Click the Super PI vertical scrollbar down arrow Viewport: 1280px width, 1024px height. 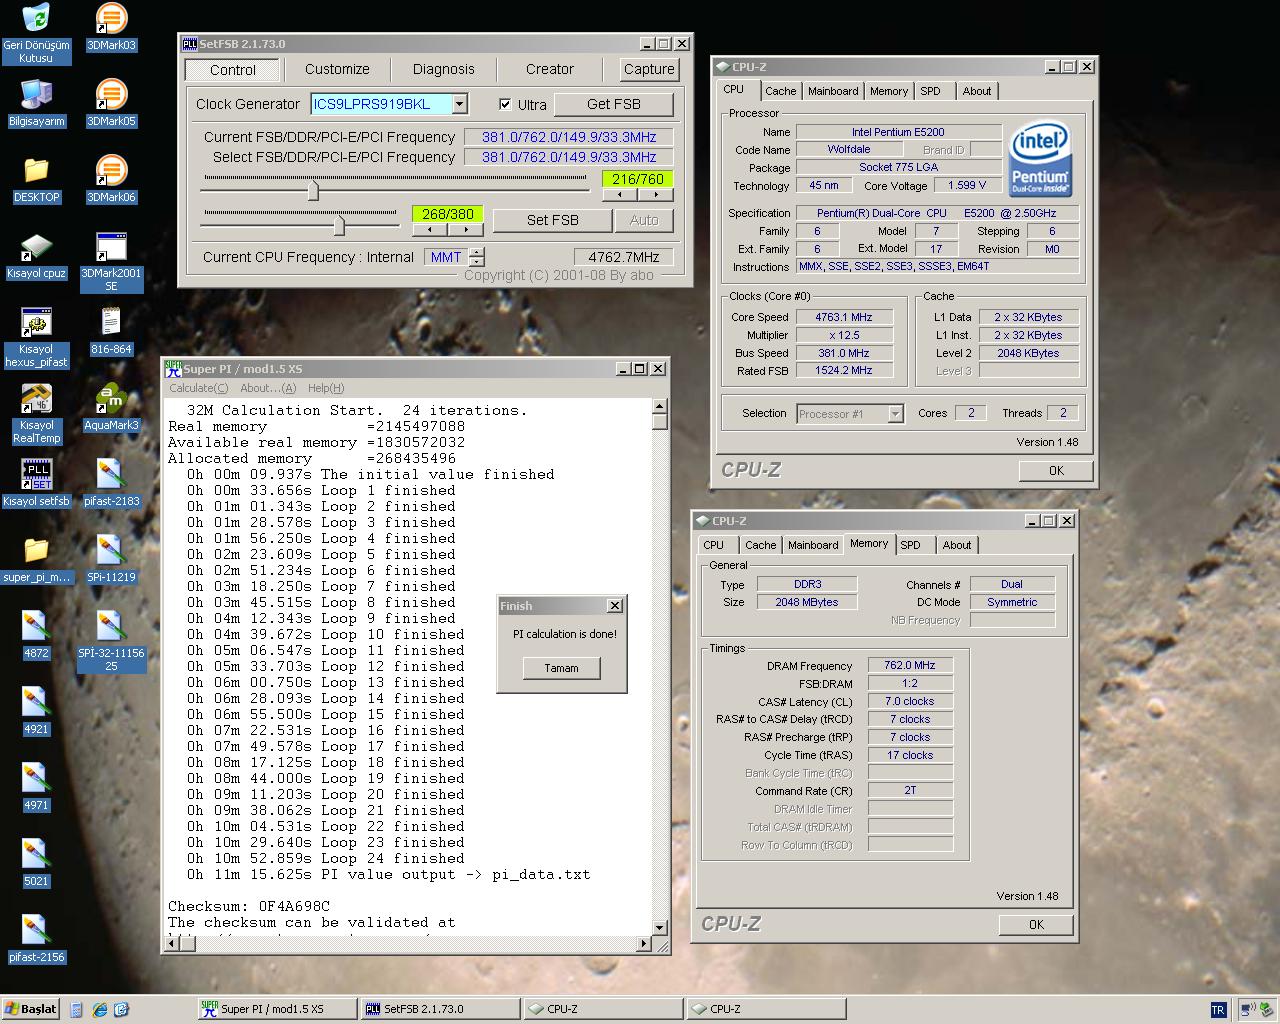click(659, 928)
